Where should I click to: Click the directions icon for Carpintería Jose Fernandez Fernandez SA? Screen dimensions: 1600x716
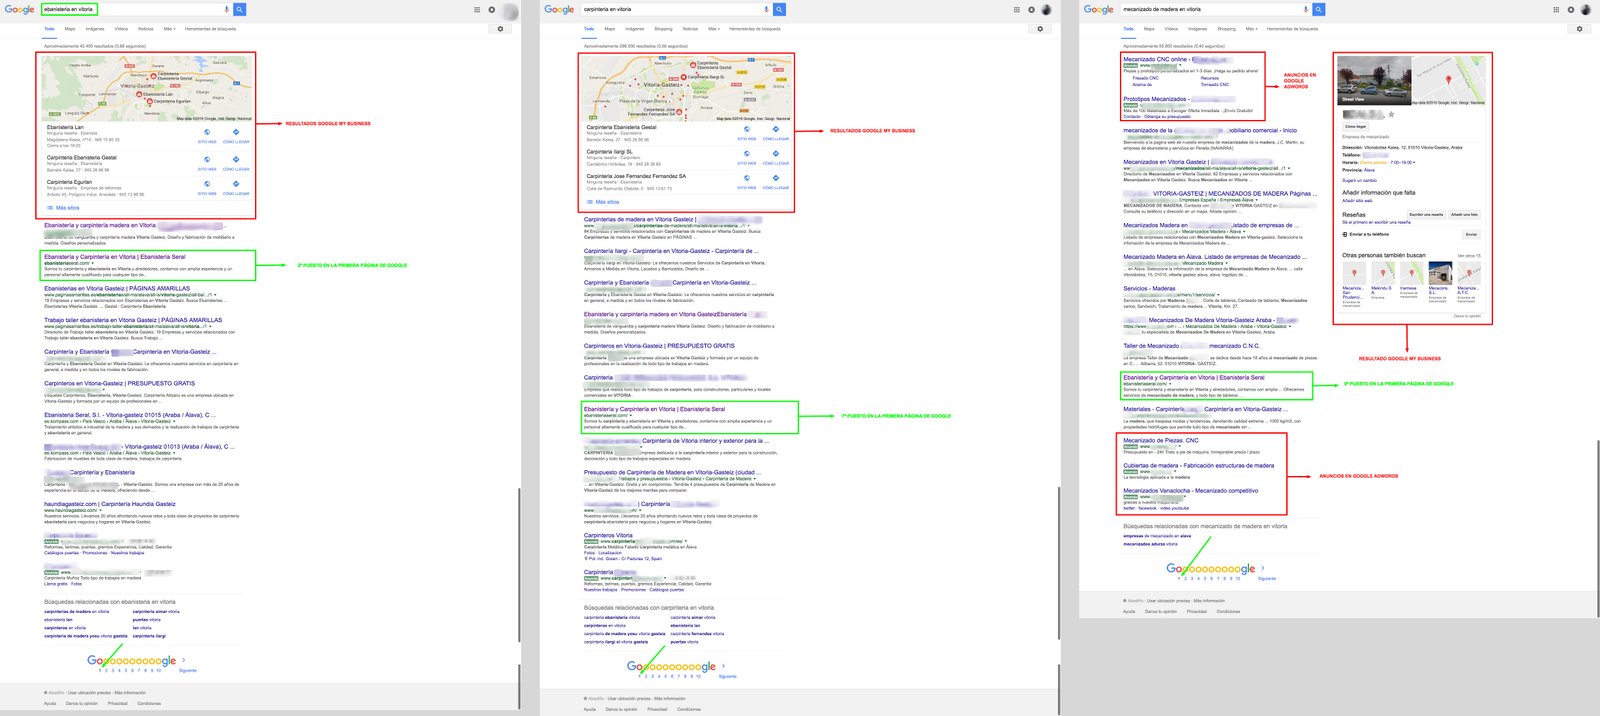coord(776,178)
